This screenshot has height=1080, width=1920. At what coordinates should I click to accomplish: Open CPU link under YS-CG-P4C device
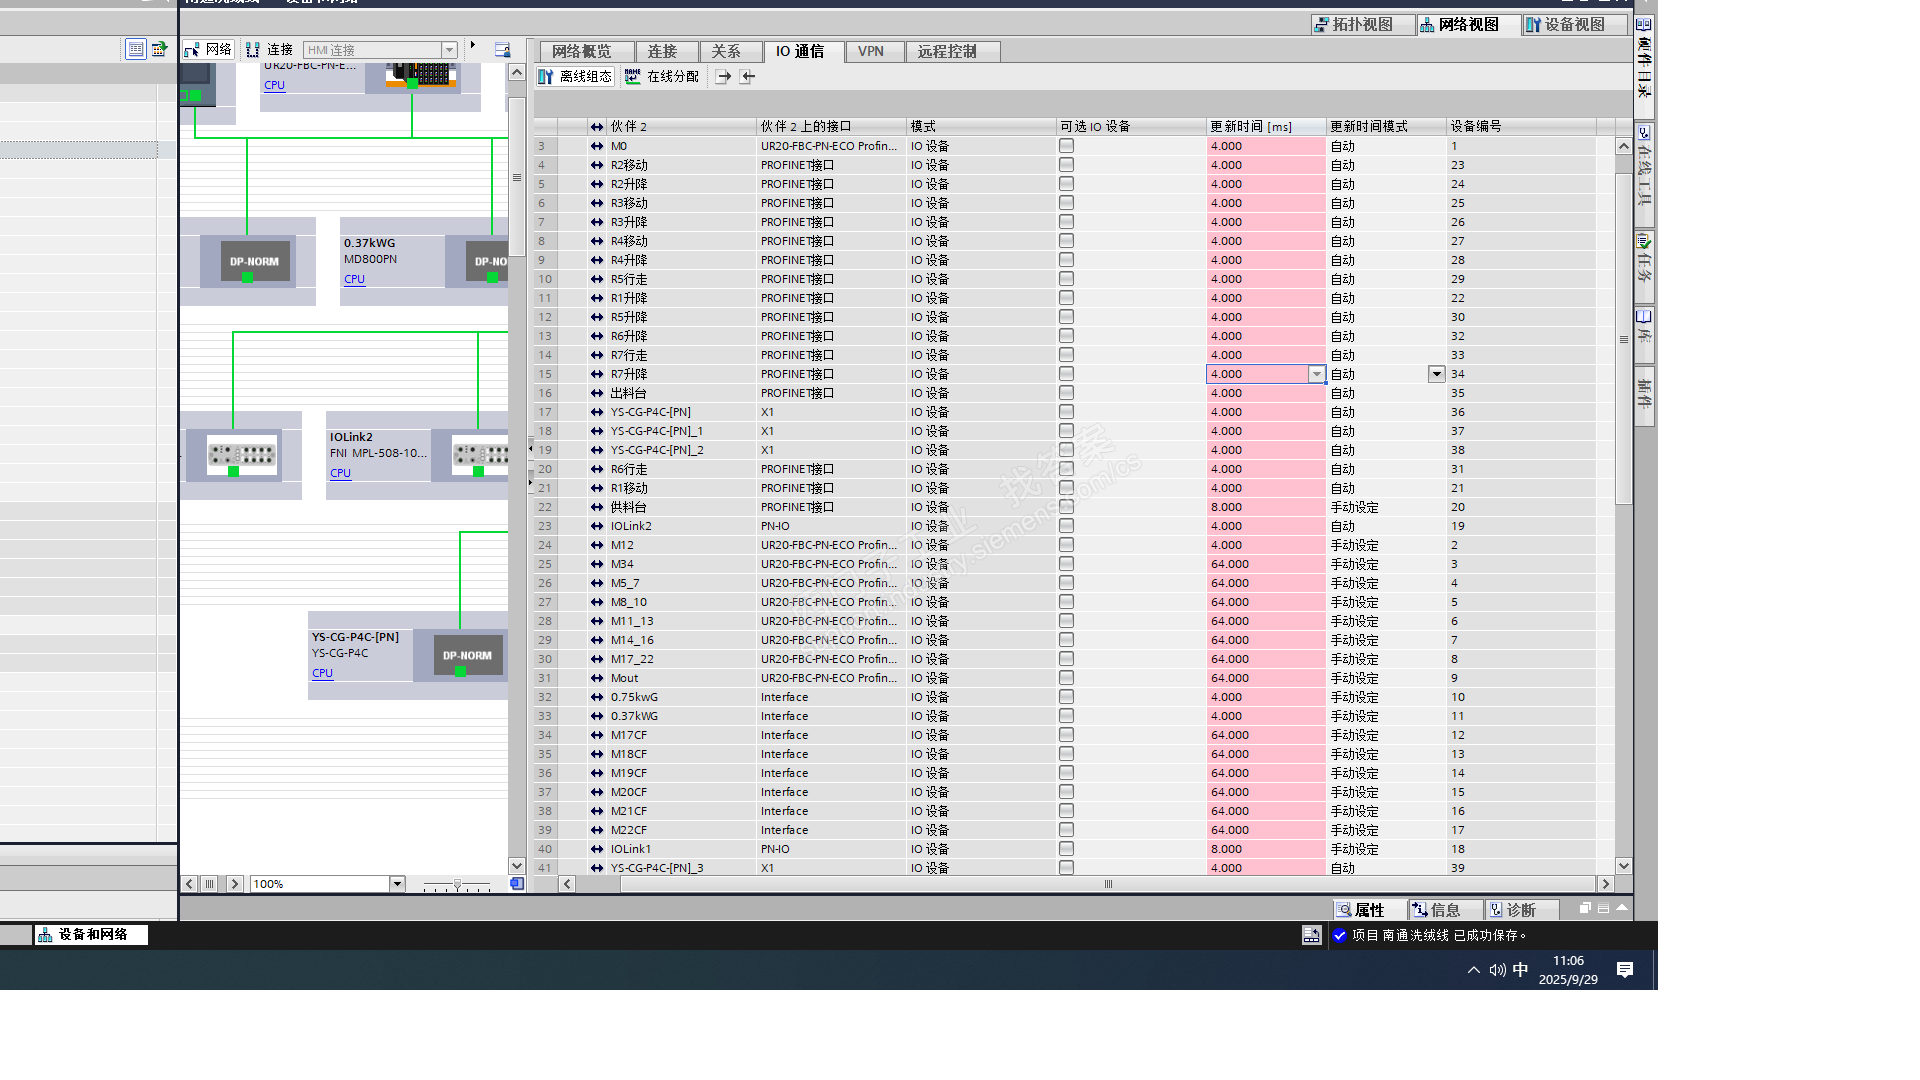coord(322,673)
